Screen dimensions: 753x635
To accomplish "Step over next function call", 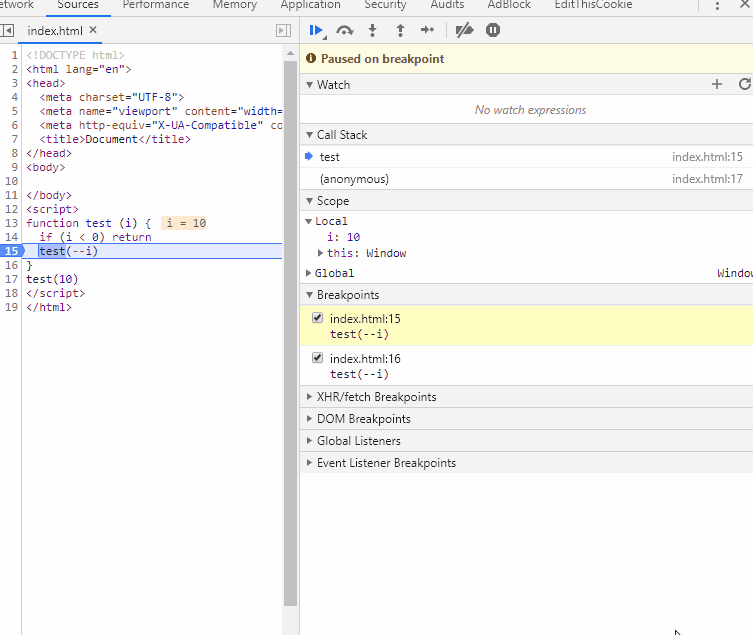I will point(345,31).
